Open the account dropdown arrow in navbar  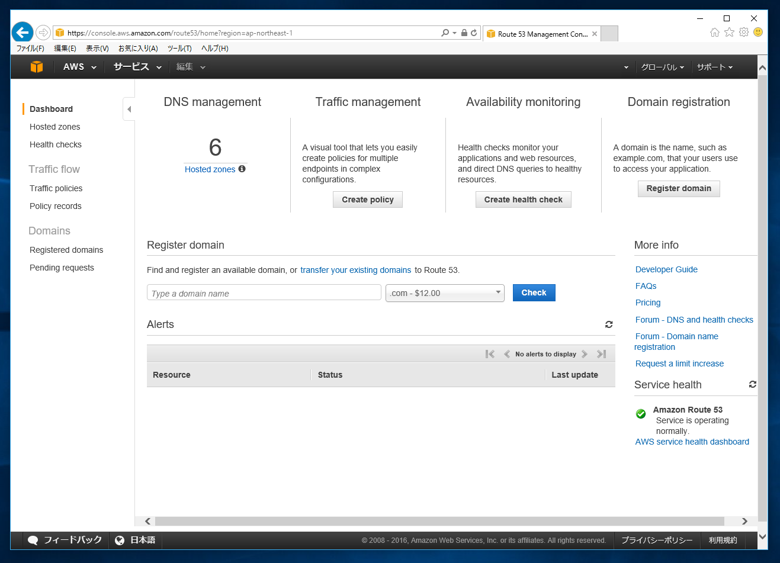pyautogui.click(x=626, y=67)
